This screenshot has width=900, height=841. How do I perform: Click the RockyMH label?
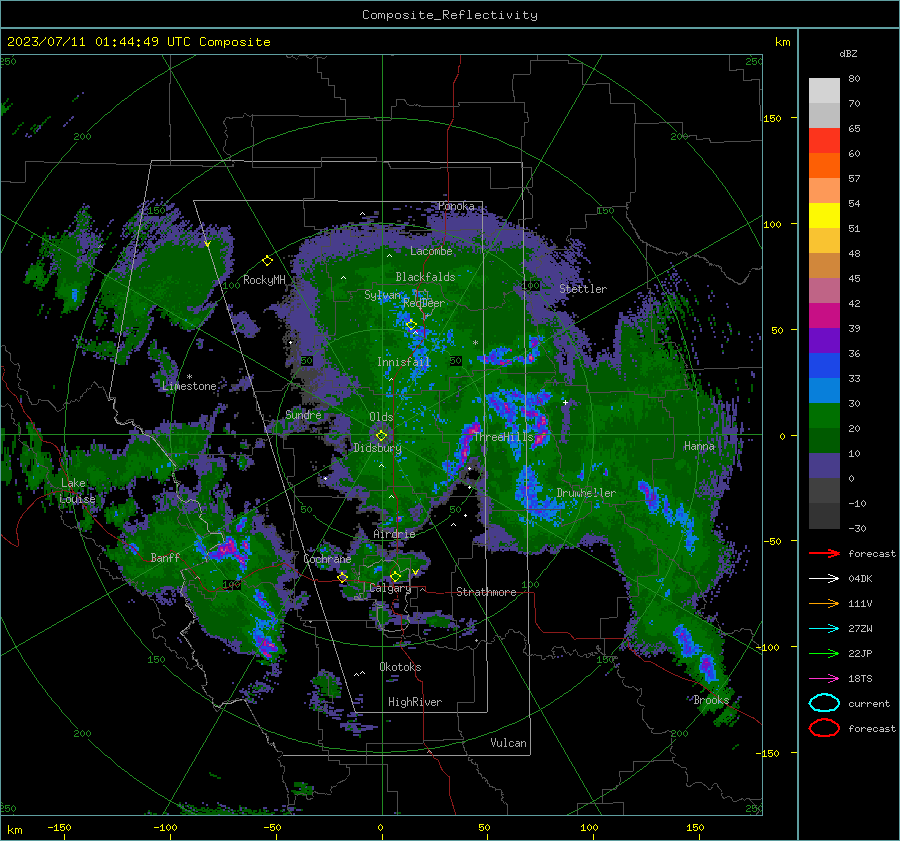coord(264,280)
